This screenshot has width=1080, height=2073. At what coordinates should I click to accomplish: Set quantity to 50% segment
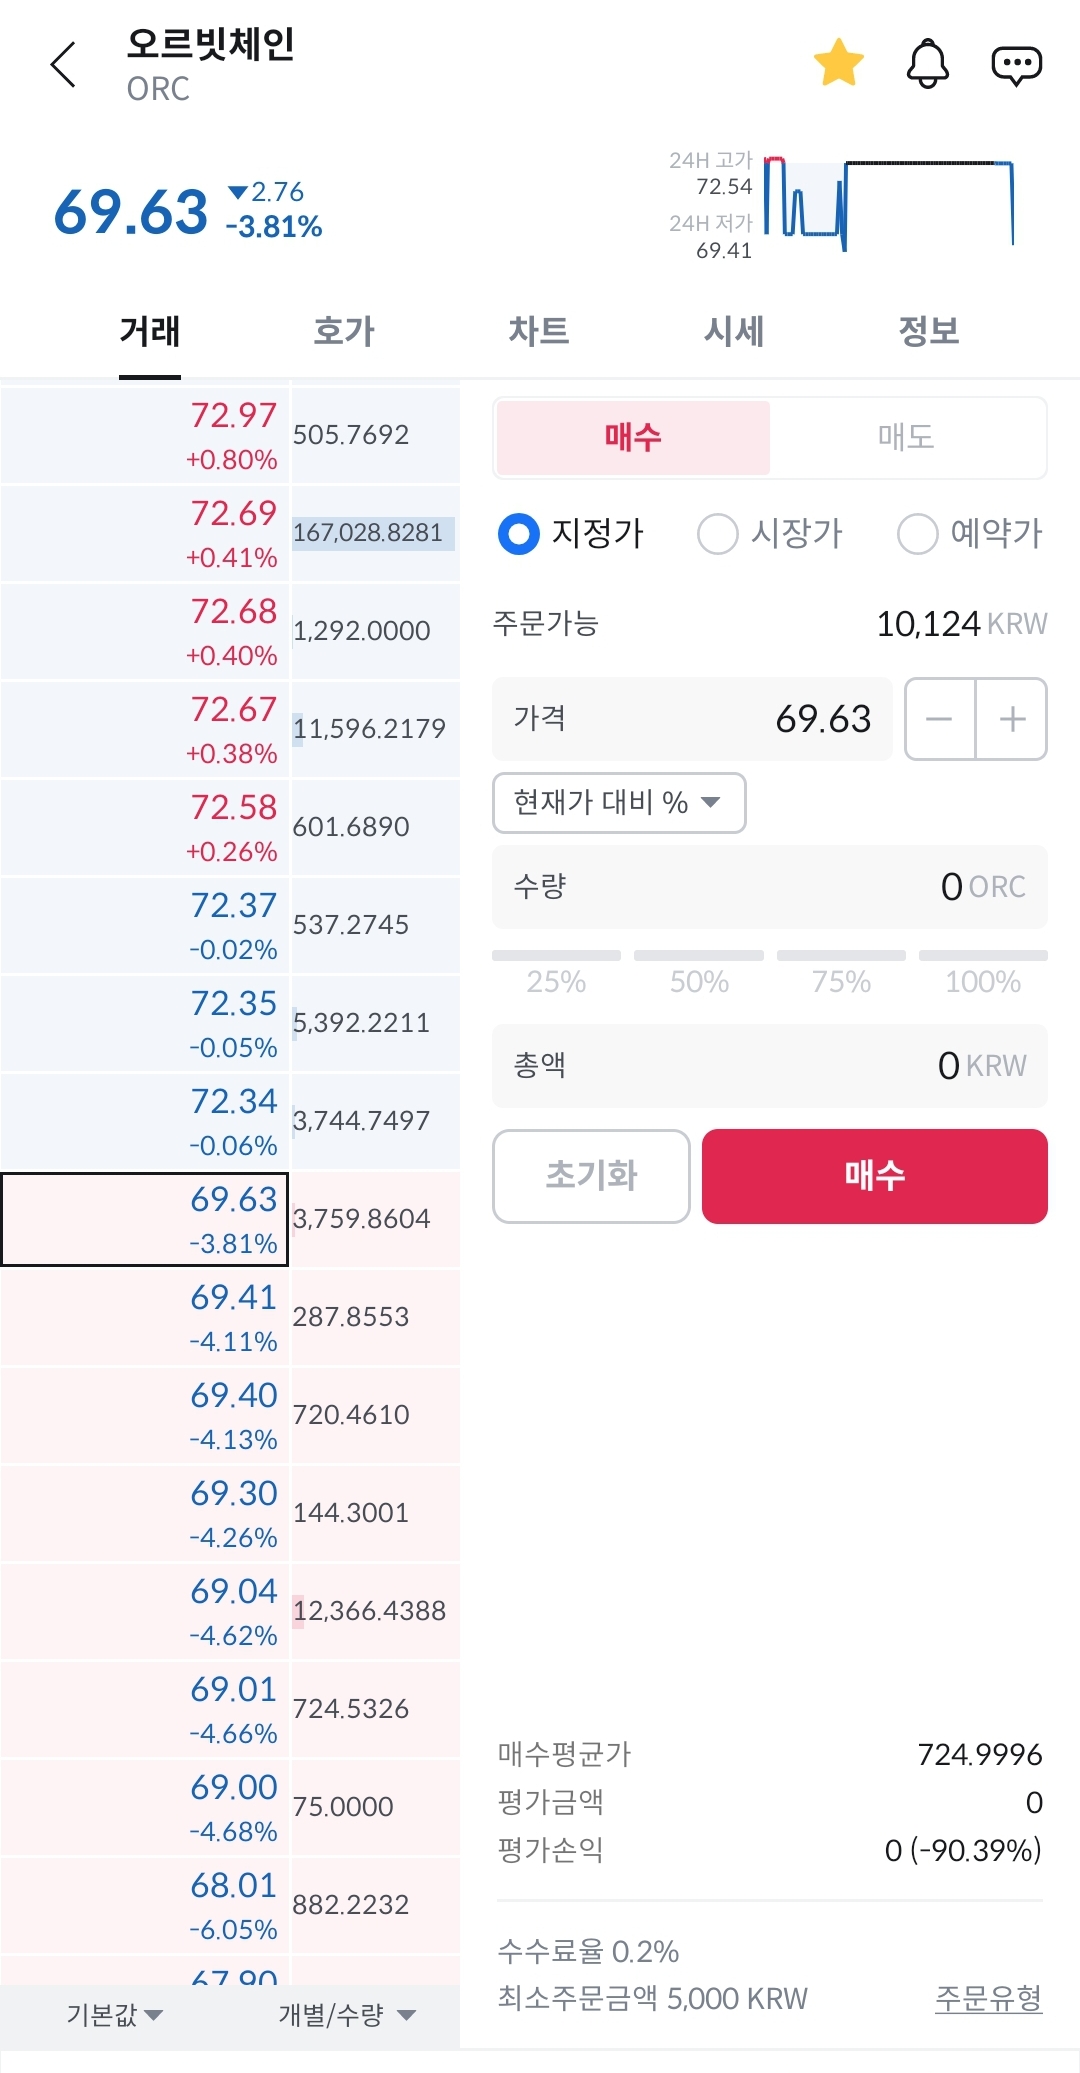click(698, 971)
